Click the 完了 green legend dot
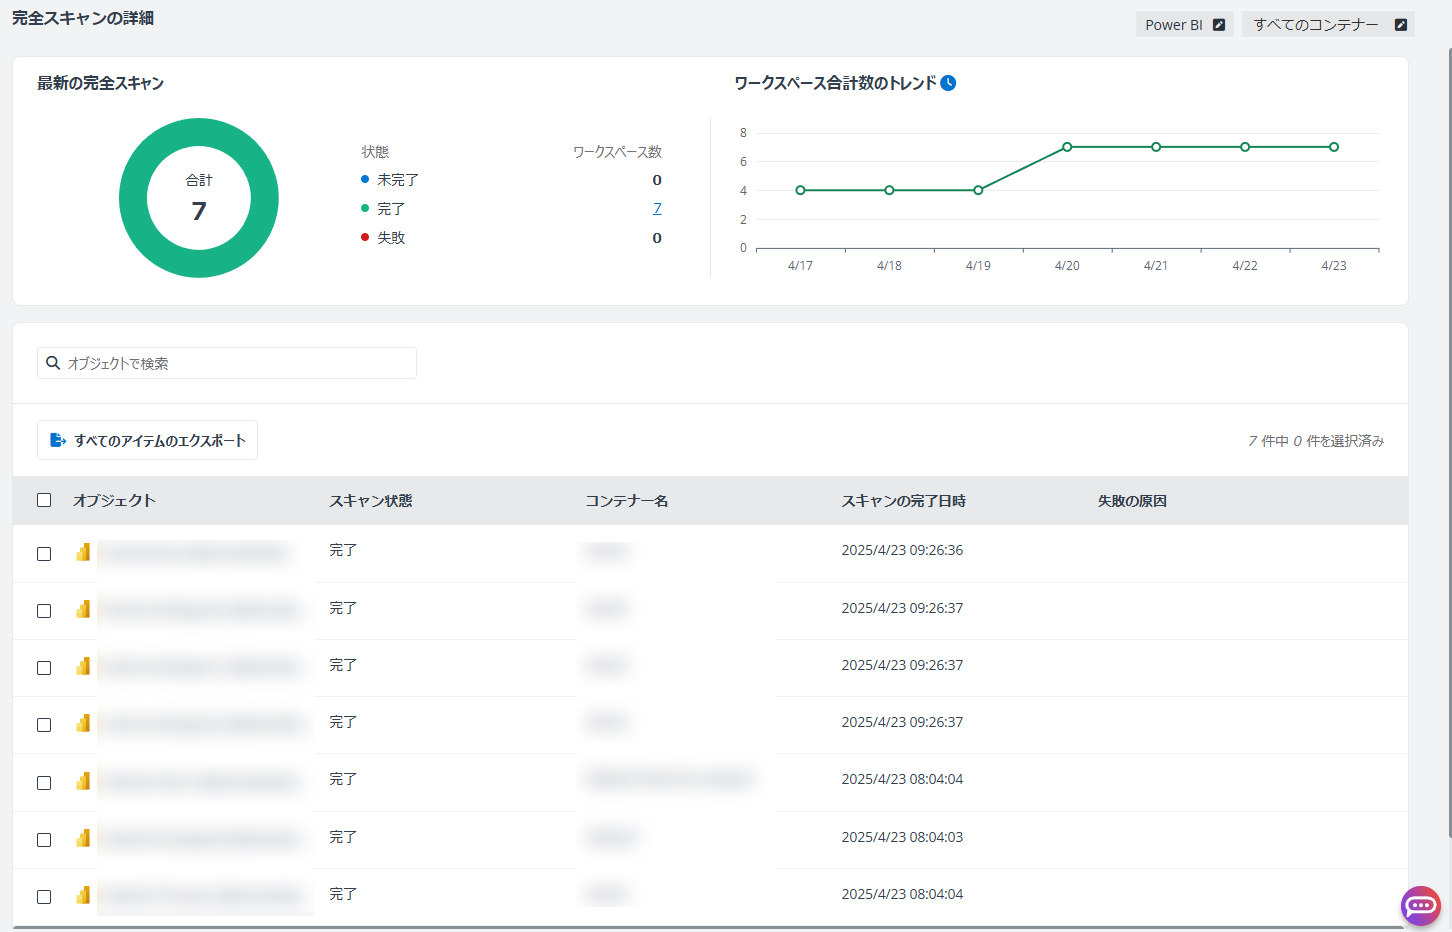This screenshot has width=1452, height=932. [x=365, y=208]
